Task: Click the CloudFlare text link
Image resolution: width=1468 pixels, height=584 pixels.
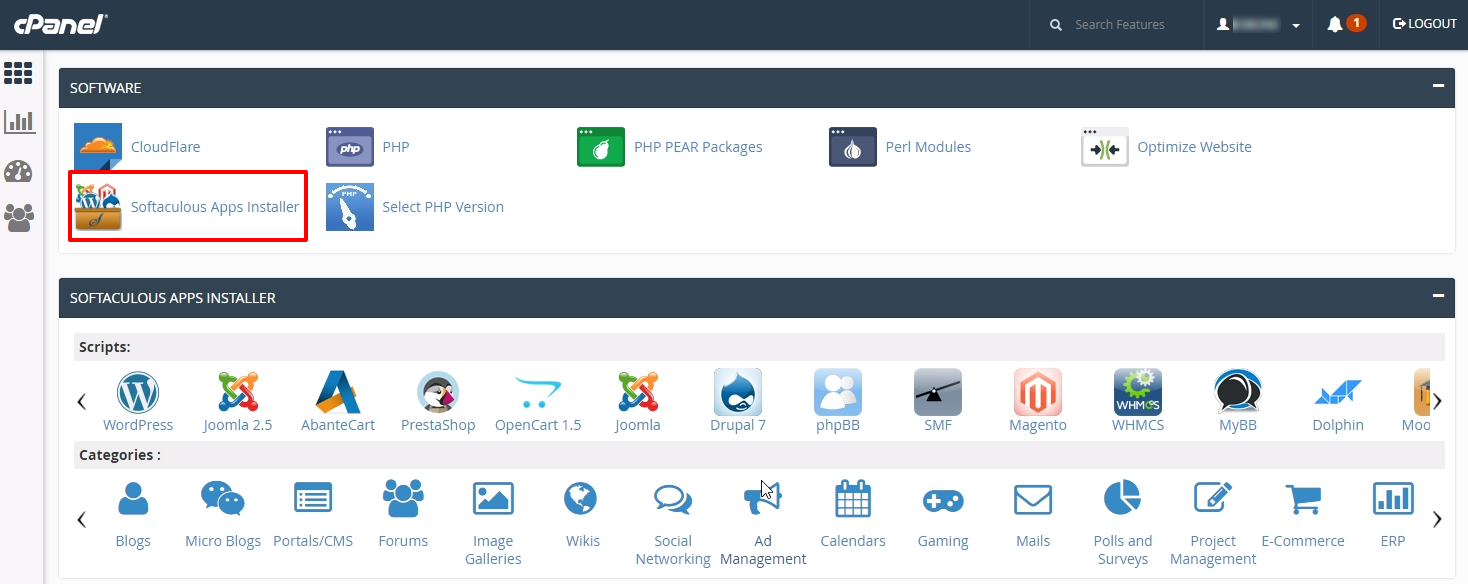Action: tap(165, 147)
